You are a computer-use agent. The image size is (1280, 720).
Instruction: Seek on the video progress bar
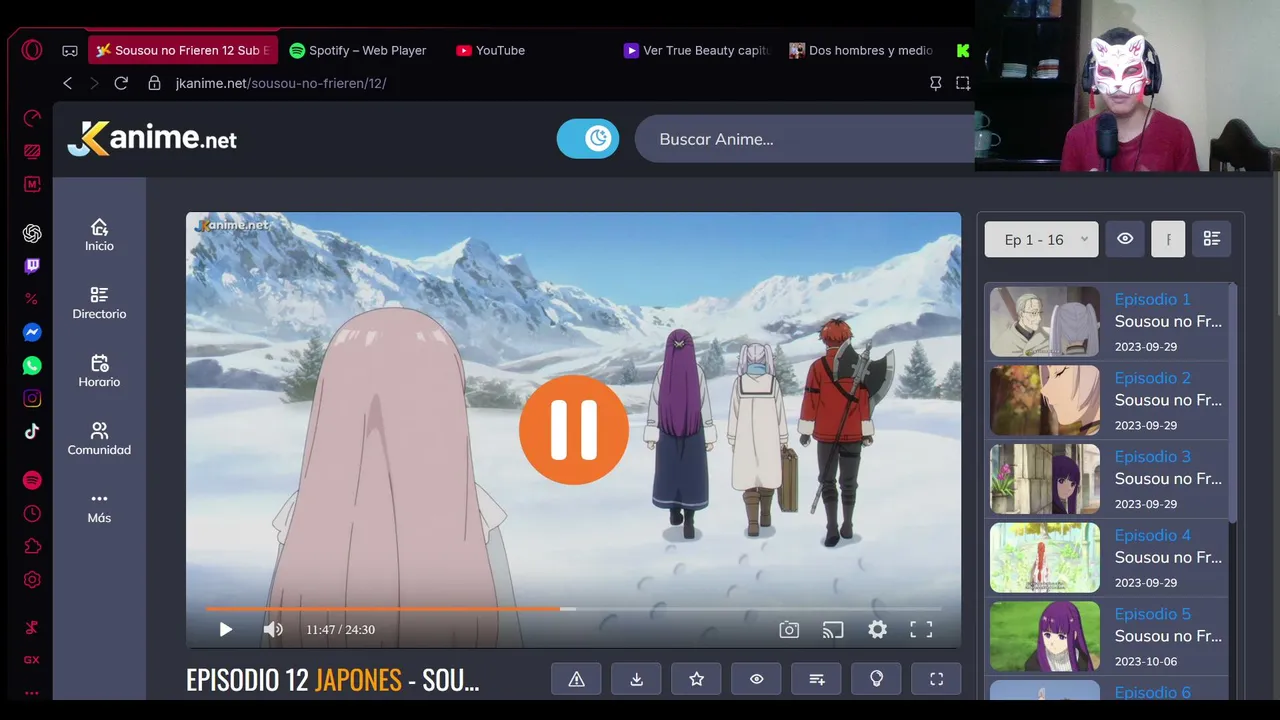[x=573, y=608]
